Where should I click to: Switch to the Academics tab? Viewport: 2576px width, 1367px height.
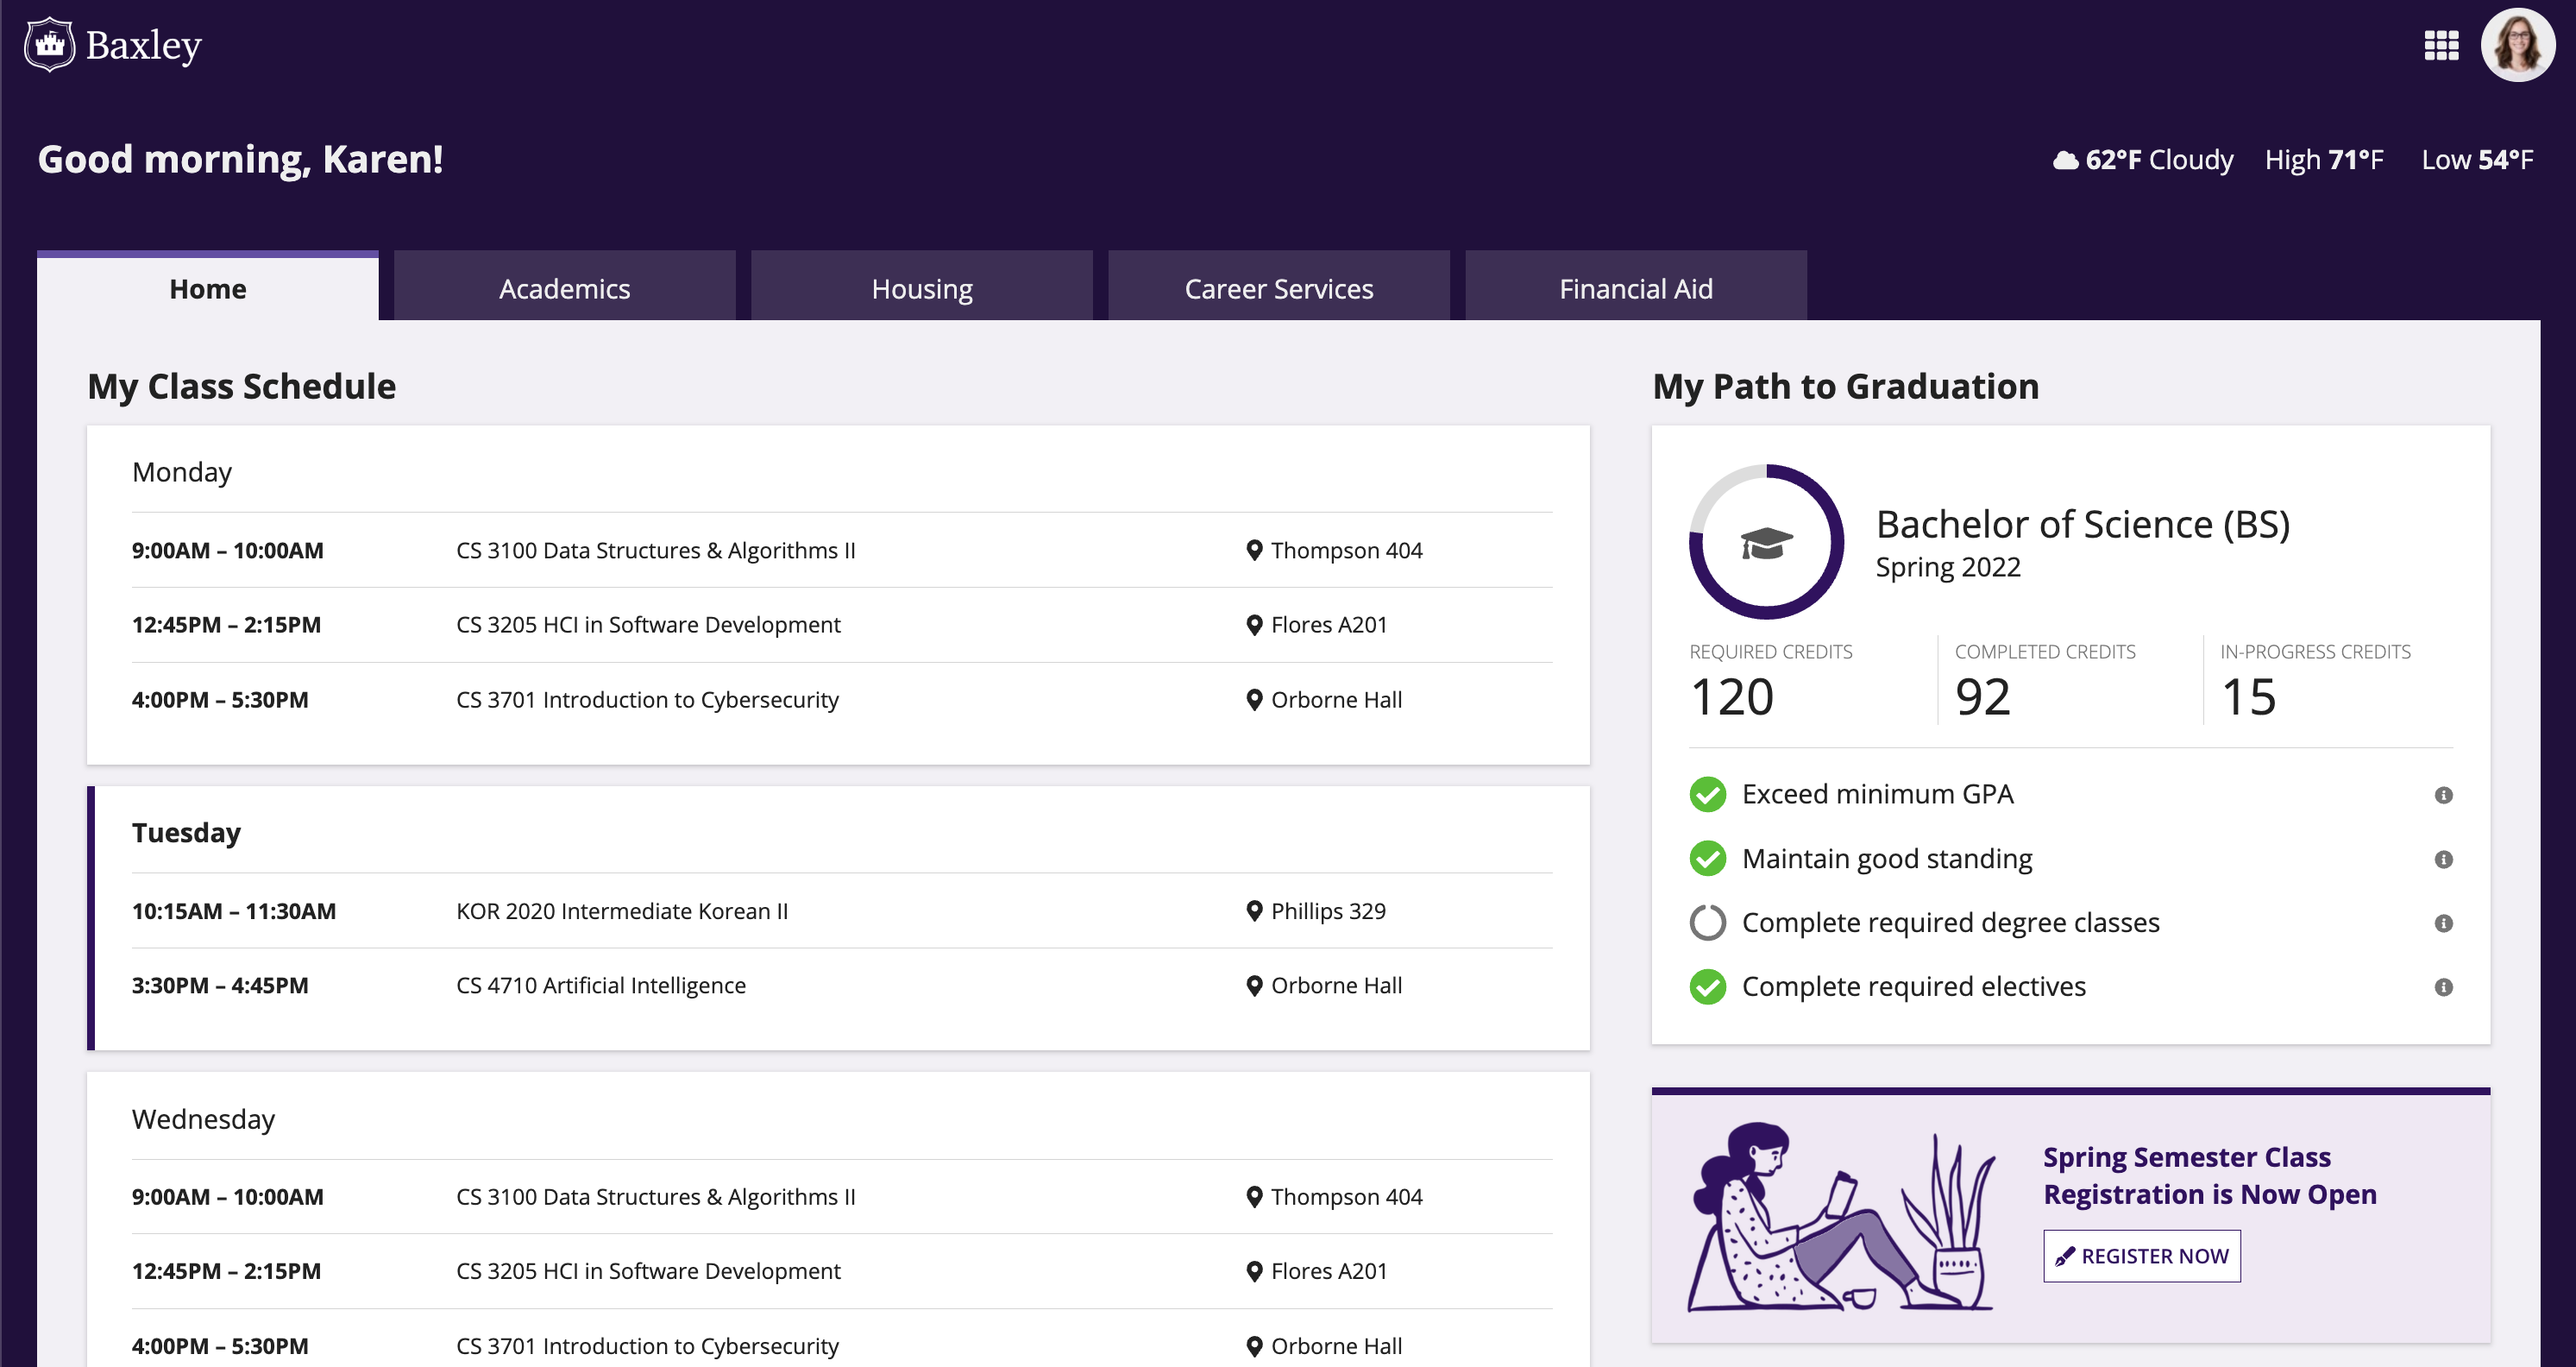coord(565,287)
